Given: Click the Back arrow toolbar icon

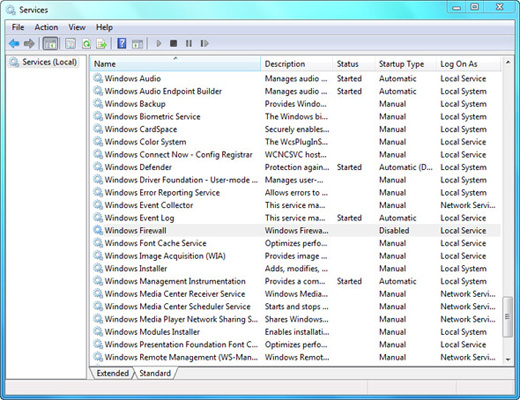Looking at the screenshot, I should pos(14,43).
